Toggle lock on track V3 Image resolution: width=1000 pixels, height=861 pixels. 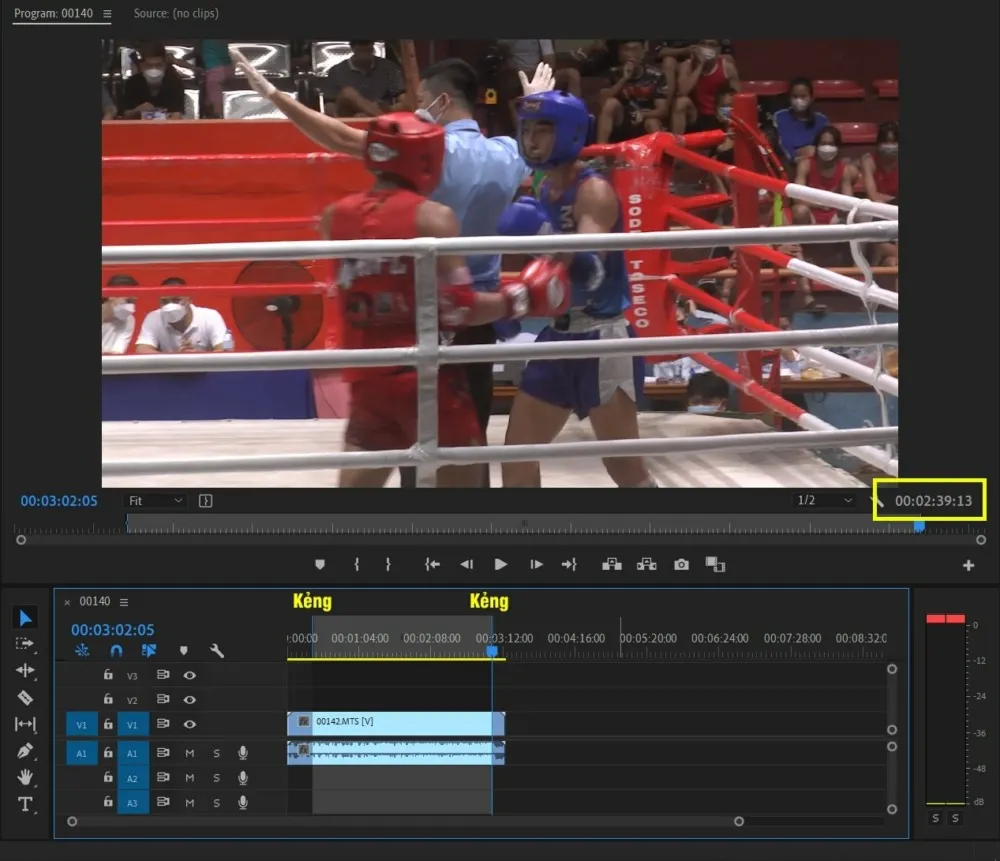coord(108,674)
